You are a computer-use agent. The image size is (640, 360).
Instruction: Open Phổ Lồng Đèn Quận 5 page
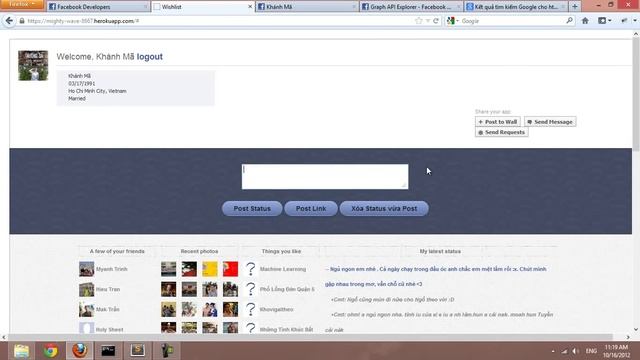tap(287, 289)
